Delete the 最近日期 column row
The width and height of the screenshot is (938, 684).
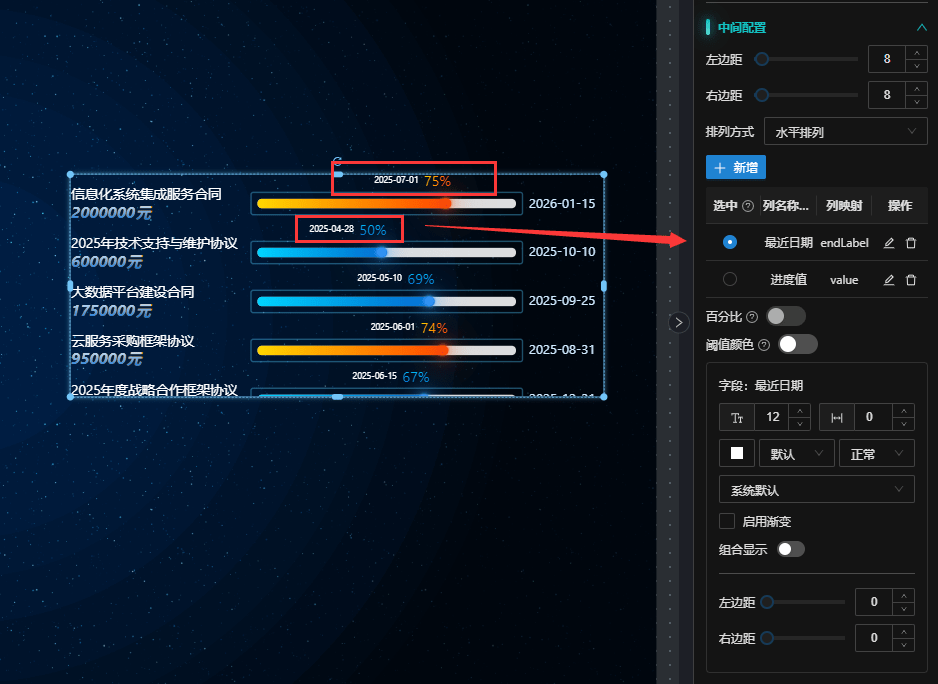point(911,243)
